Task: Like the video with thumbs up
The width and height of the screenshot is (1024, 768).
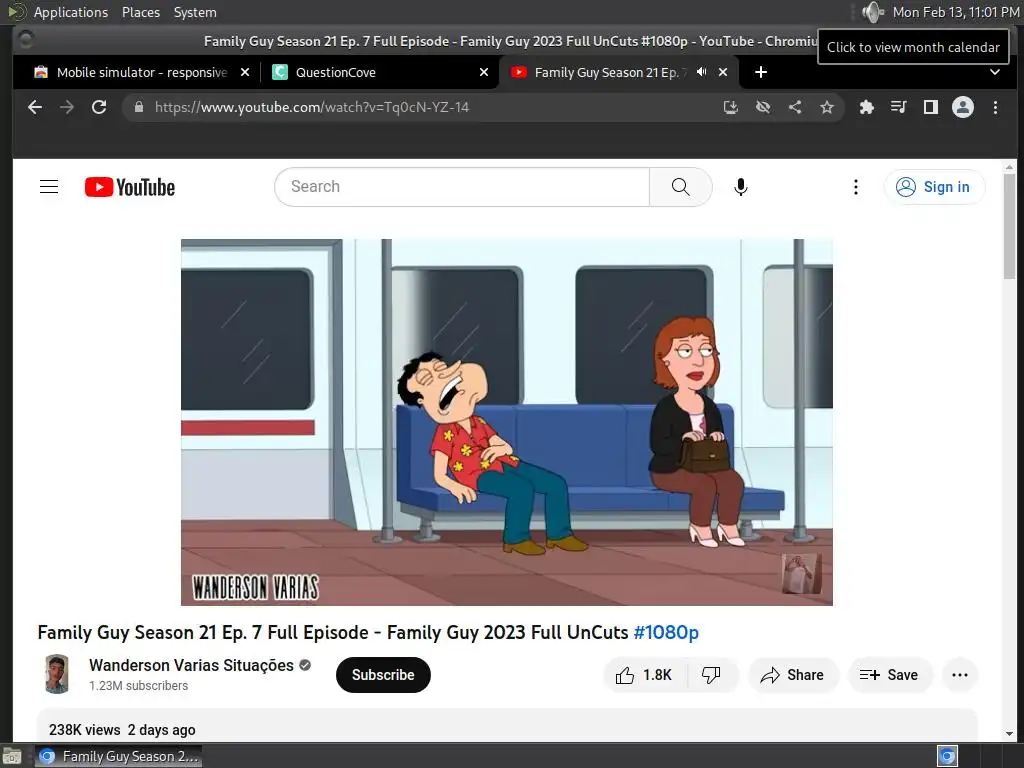Action: point(645,675)
